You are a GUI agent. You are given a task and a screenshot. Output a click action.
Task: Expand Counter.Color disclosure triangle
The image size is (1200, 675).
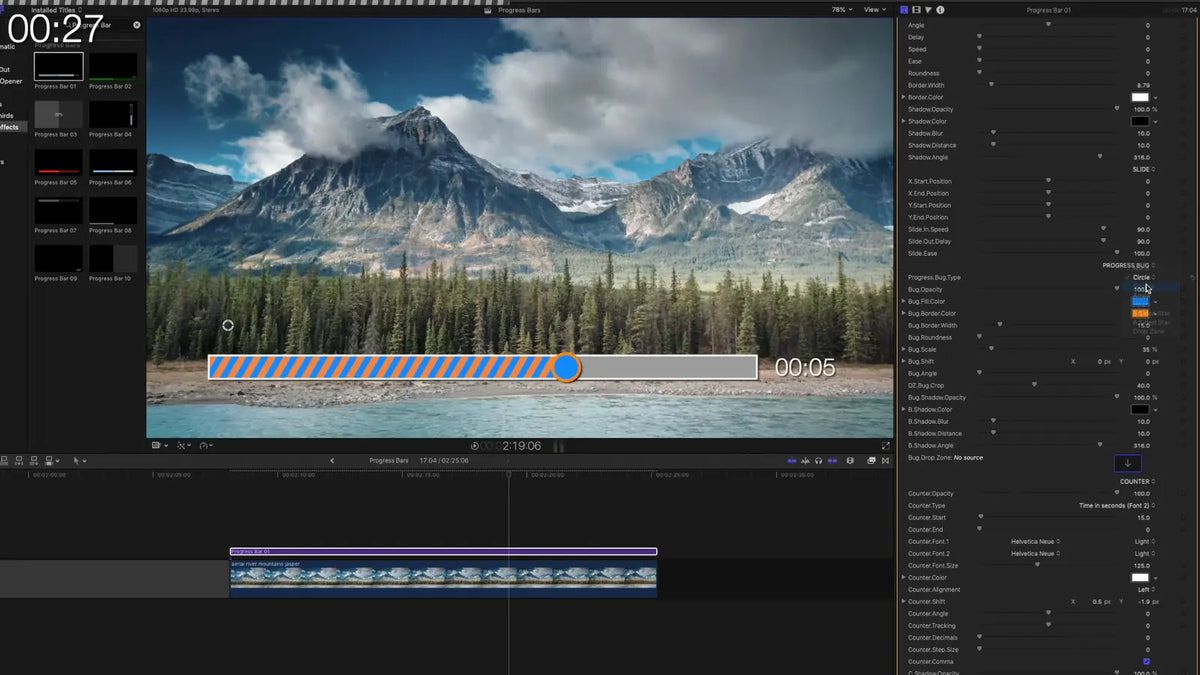point(904,577)
